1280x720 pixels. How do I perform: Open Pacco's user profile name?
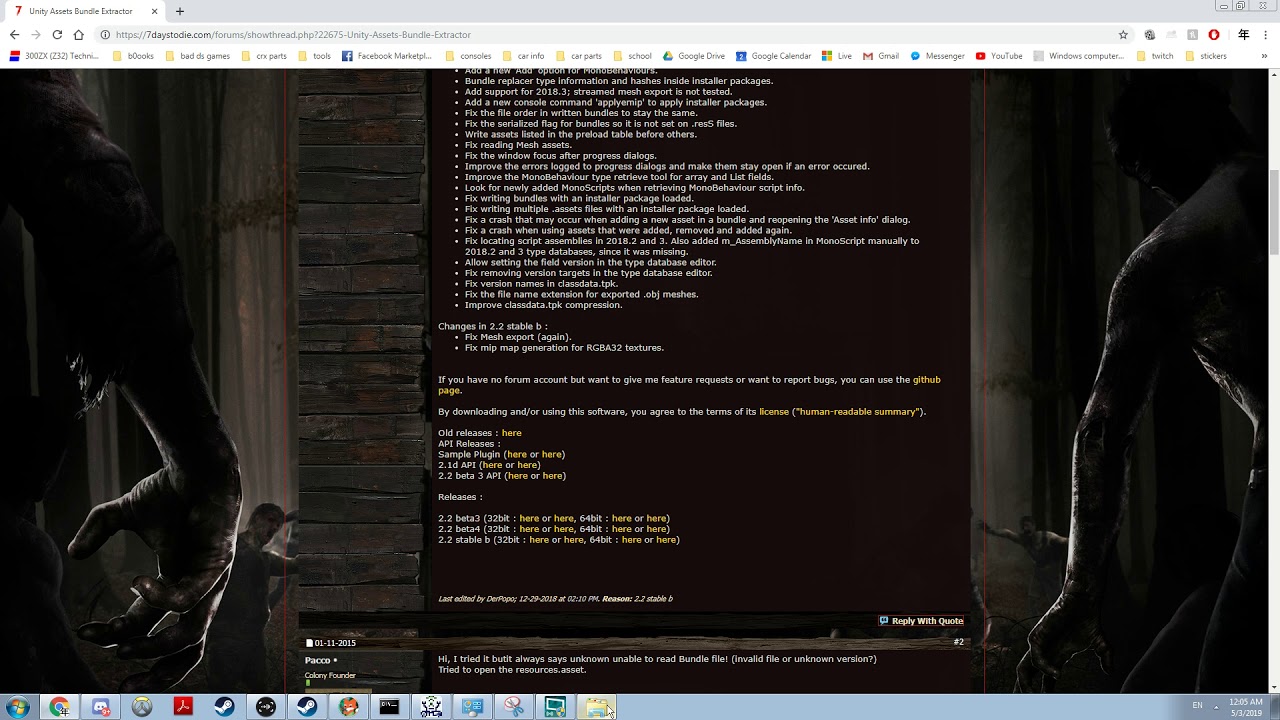318,660
